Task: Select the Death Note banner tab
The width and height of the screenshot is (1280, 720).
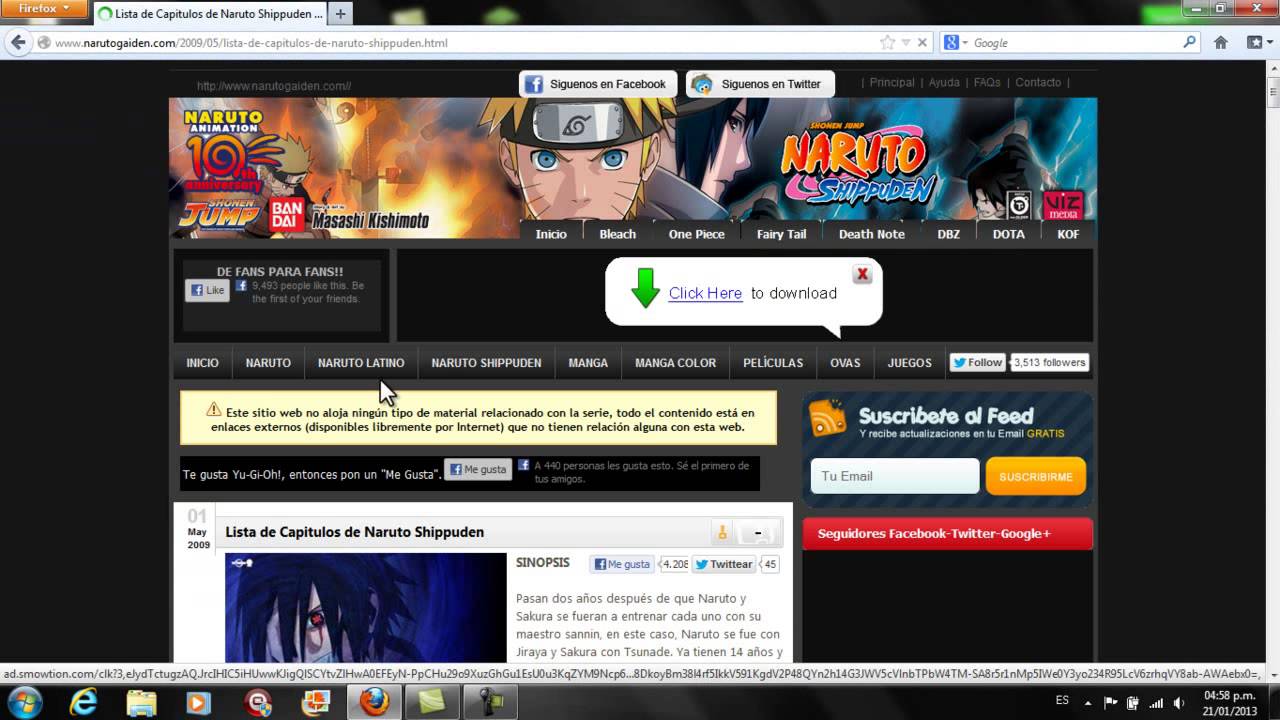Action: point(871,233)
